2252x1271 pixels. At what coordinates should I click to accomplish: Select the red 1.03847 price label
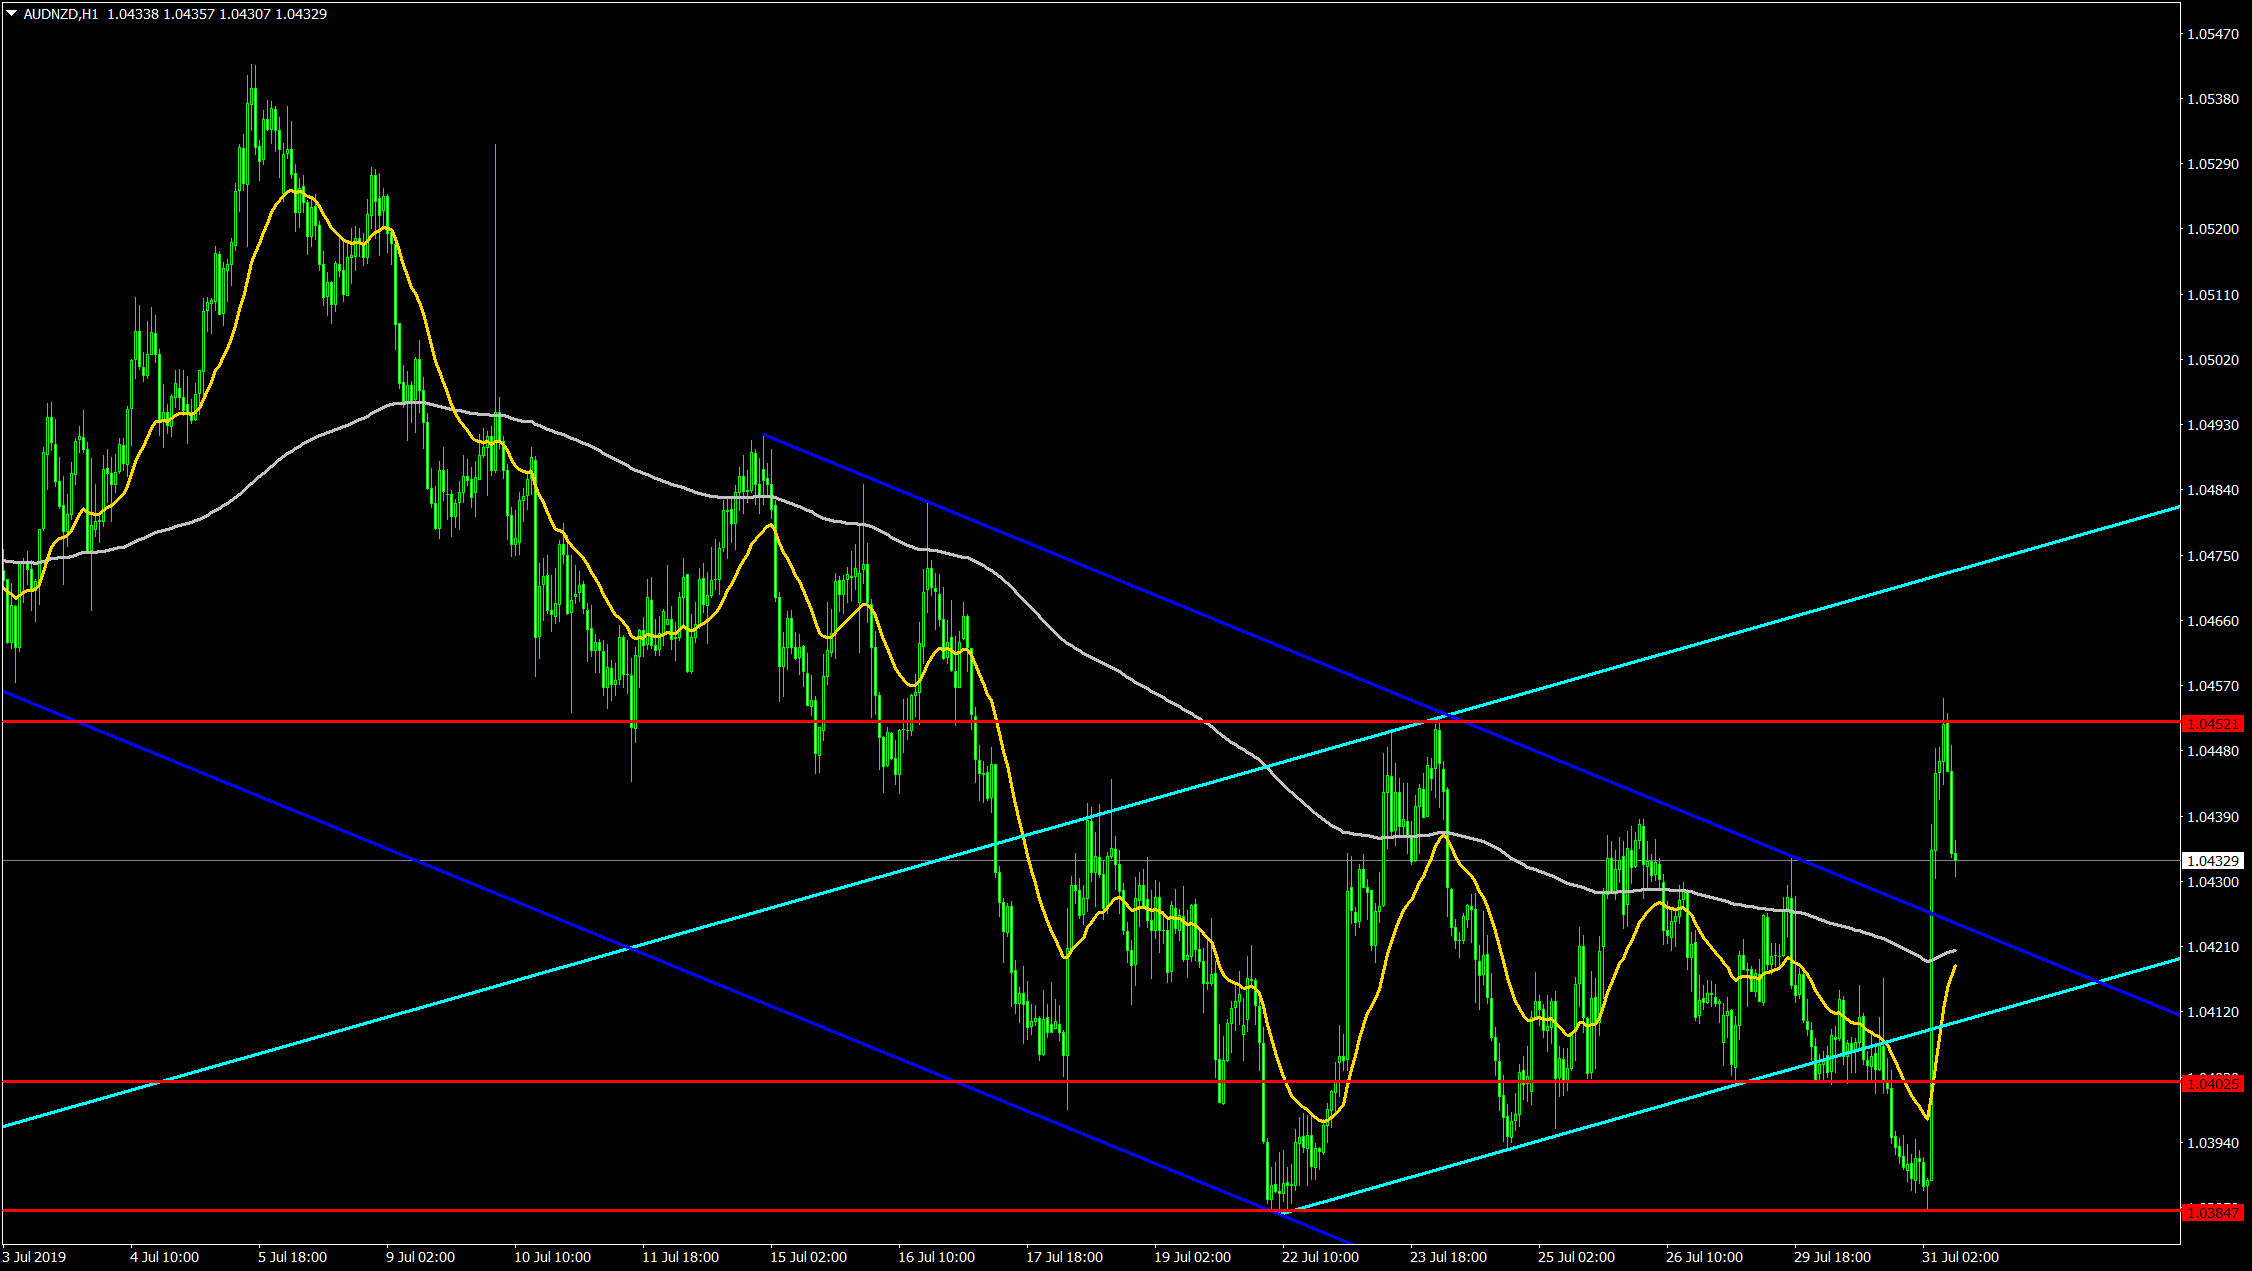click(x=2212, y=1212)
